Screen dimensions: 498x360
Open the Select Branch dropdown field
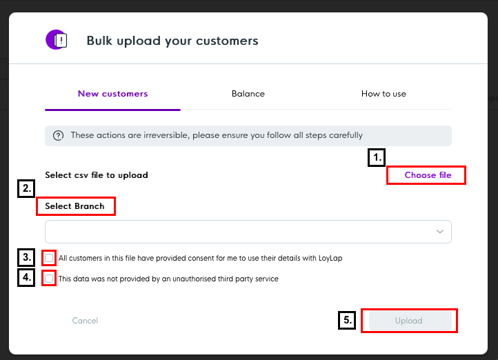pos(248,232)
